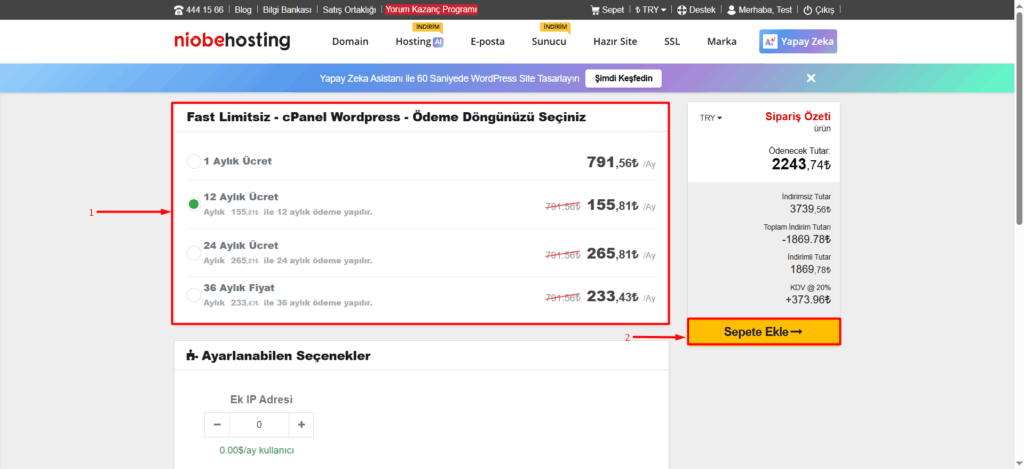1024x469 pixels.
Task: Expand the Hosting menu
Action: click(419, 41)
